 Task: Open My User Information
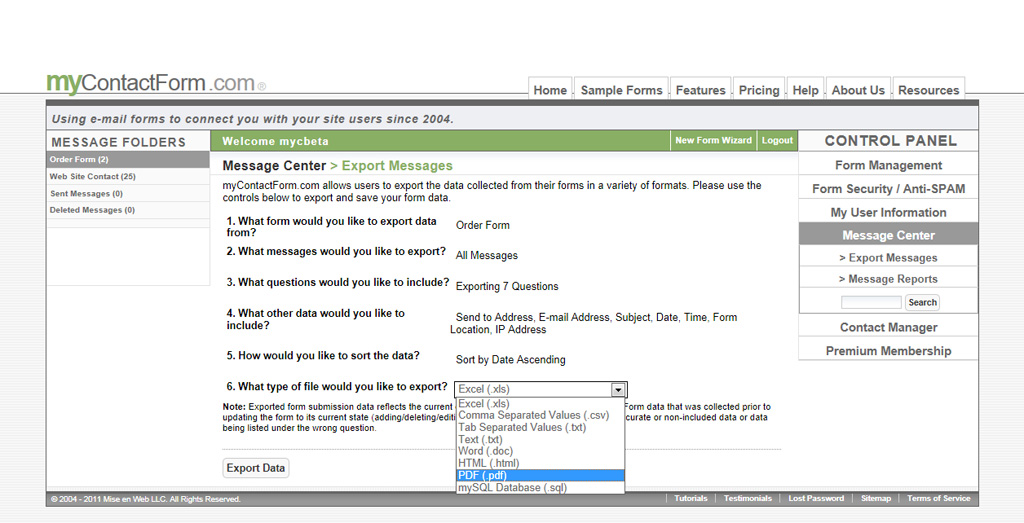tap(888, 212)
